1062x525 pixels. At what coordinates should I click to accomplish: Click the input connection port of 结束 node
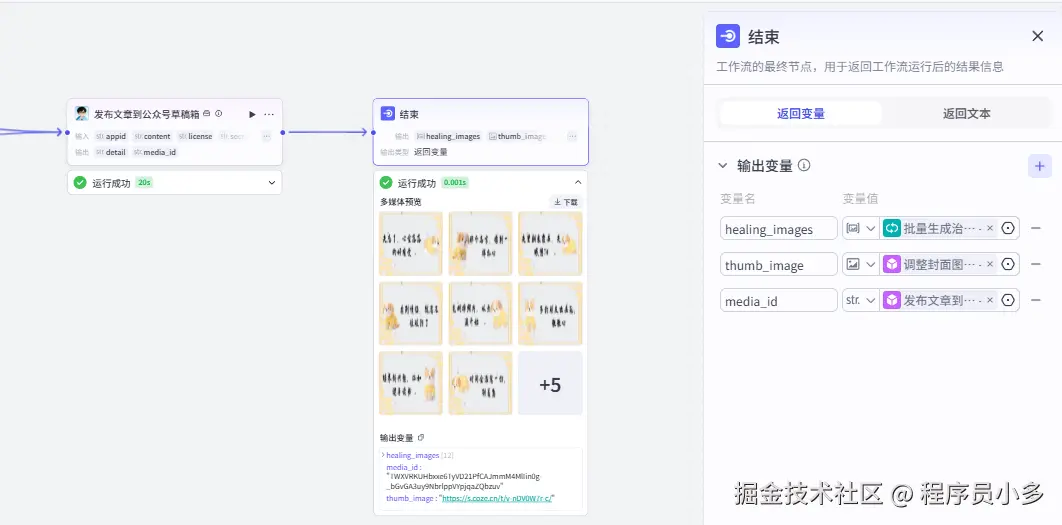pos(373,132)
